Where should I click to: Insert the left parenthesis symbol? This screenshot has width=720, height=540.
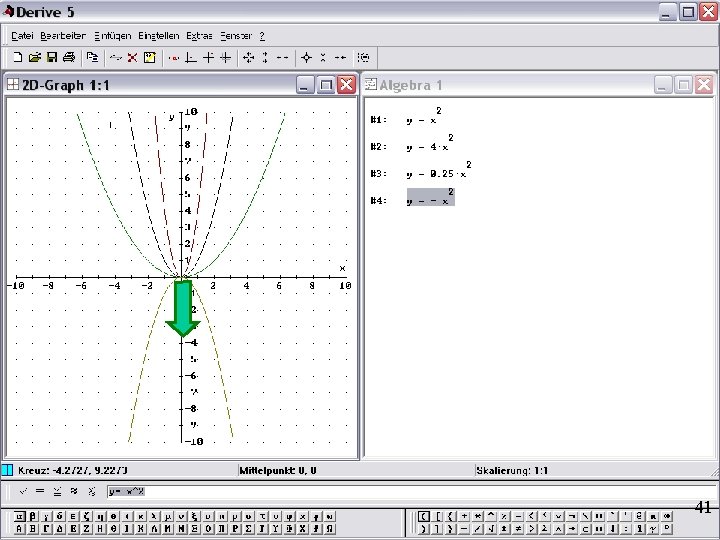(424, 516)
